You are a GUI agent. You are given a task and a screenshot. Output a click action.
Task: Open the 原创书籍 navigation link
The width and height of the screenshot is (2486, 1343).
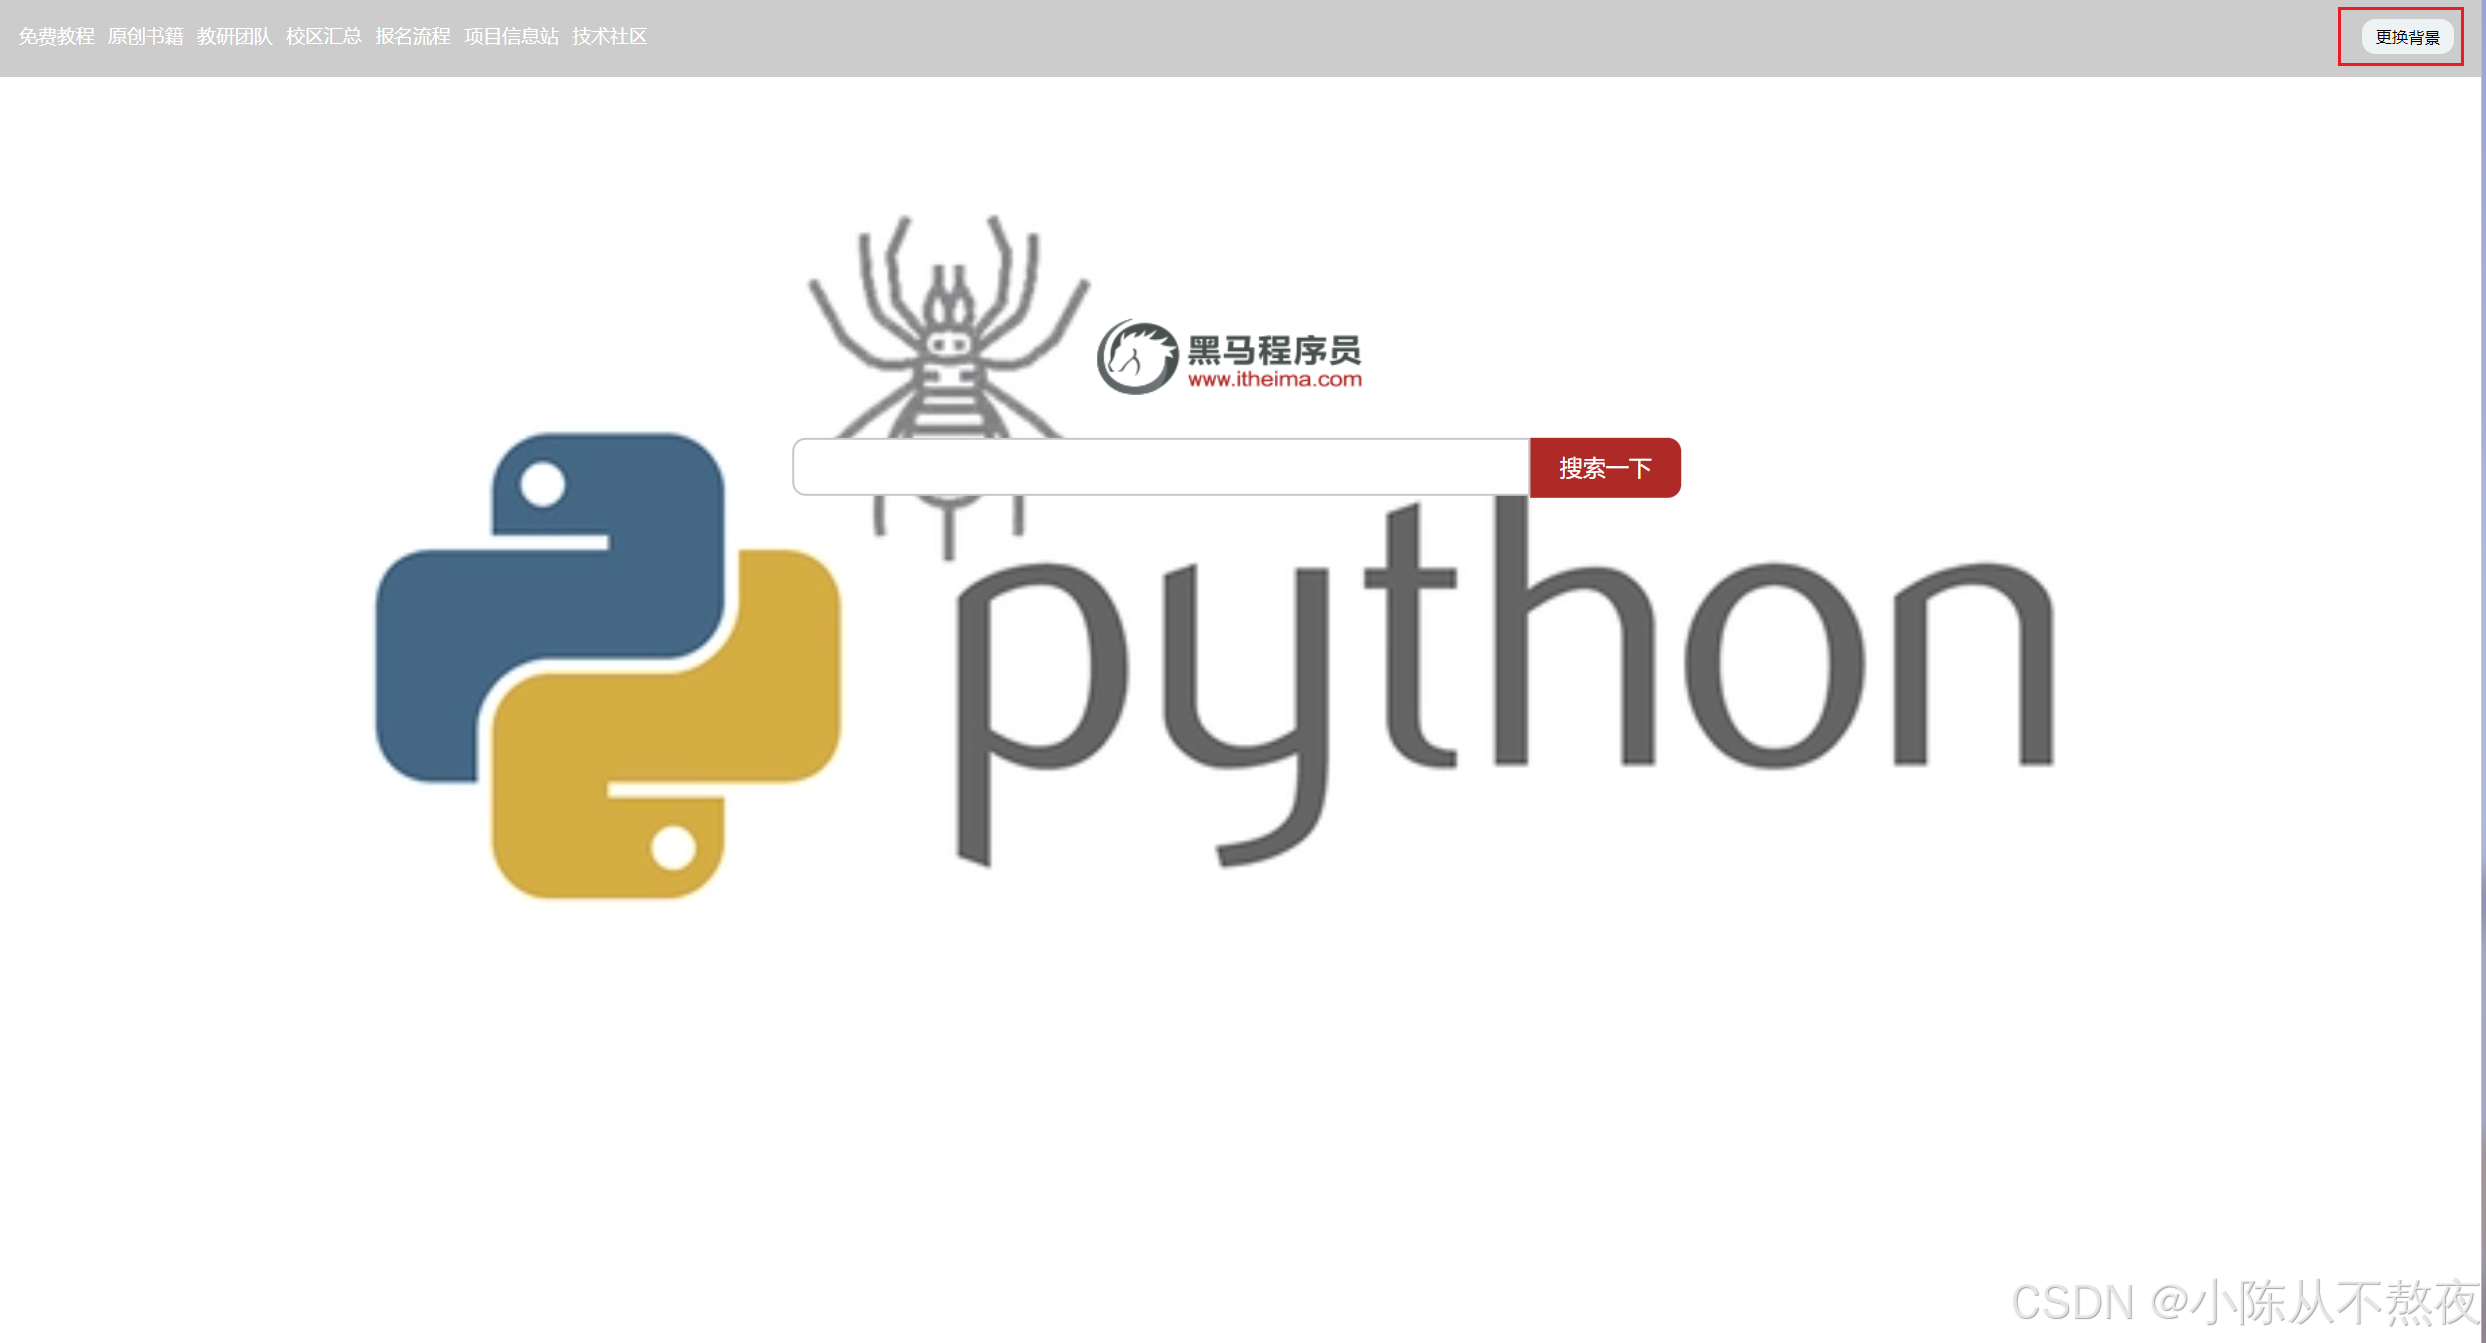pyautogui.click(x=145, y=37)
